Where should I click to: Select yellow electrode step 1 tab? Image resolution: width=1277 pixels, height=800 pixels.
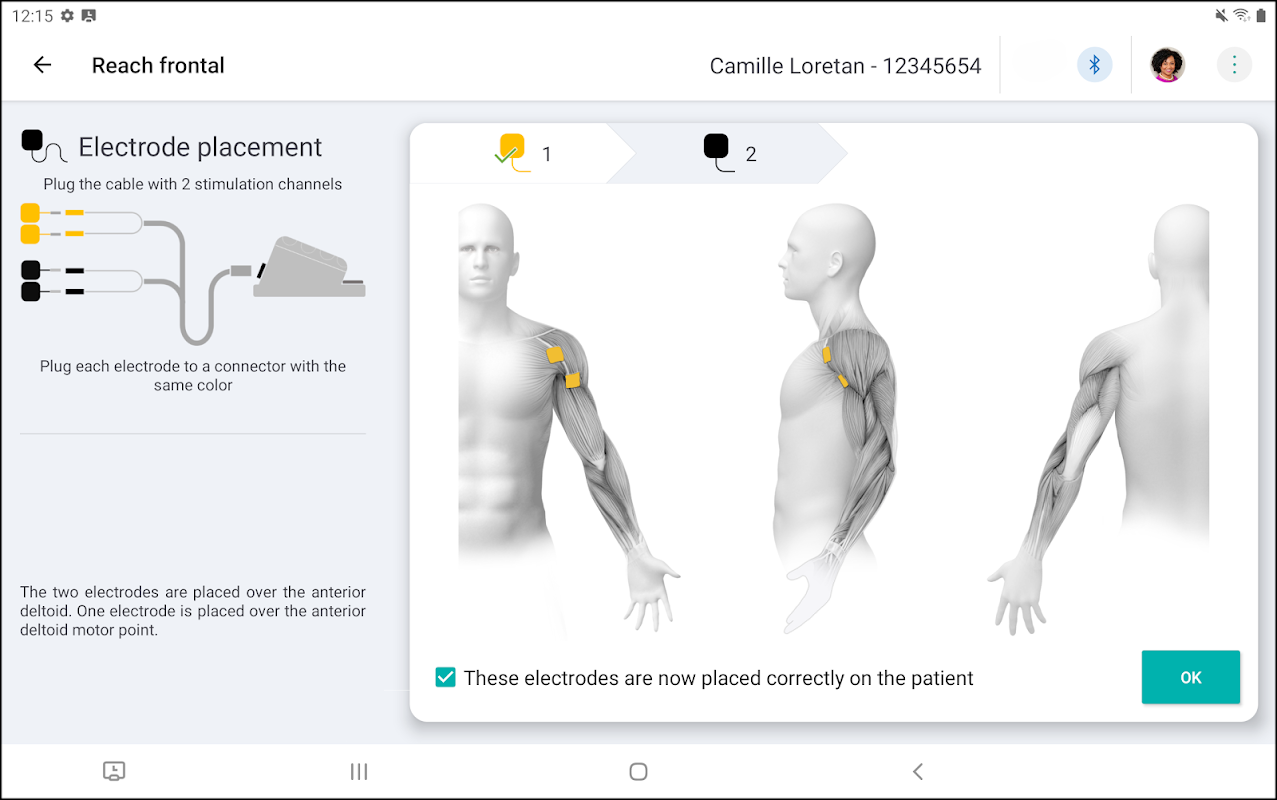click(522, 153)
